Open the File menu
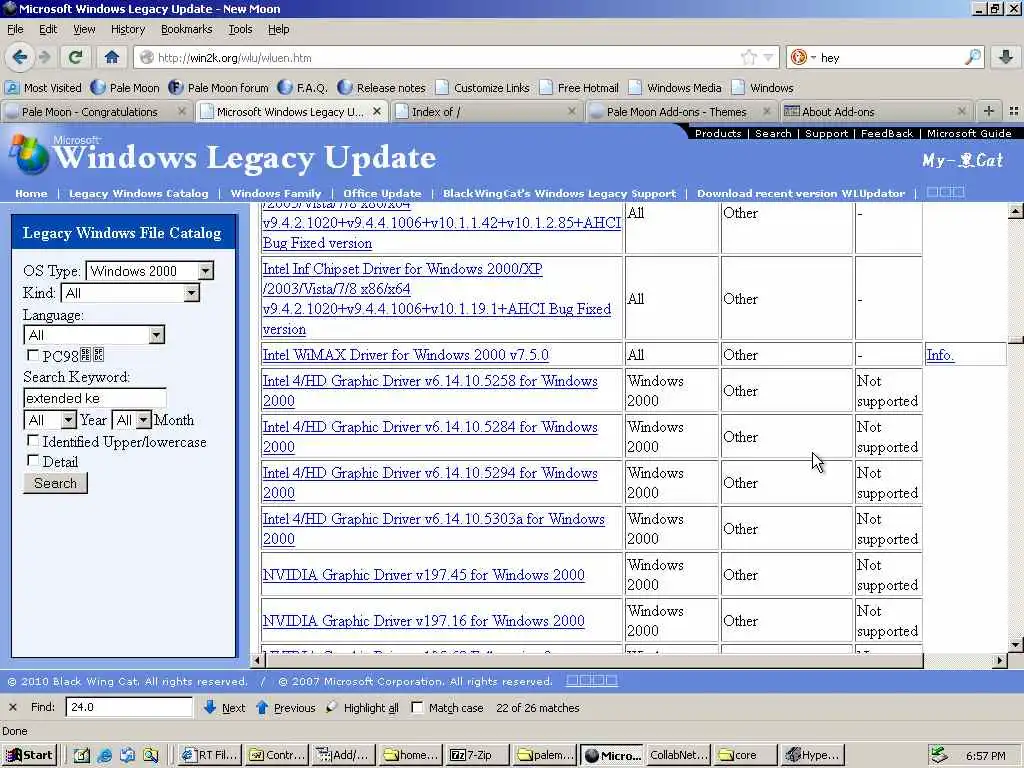This screenshot has width=1024, height=768. point(15,29)
